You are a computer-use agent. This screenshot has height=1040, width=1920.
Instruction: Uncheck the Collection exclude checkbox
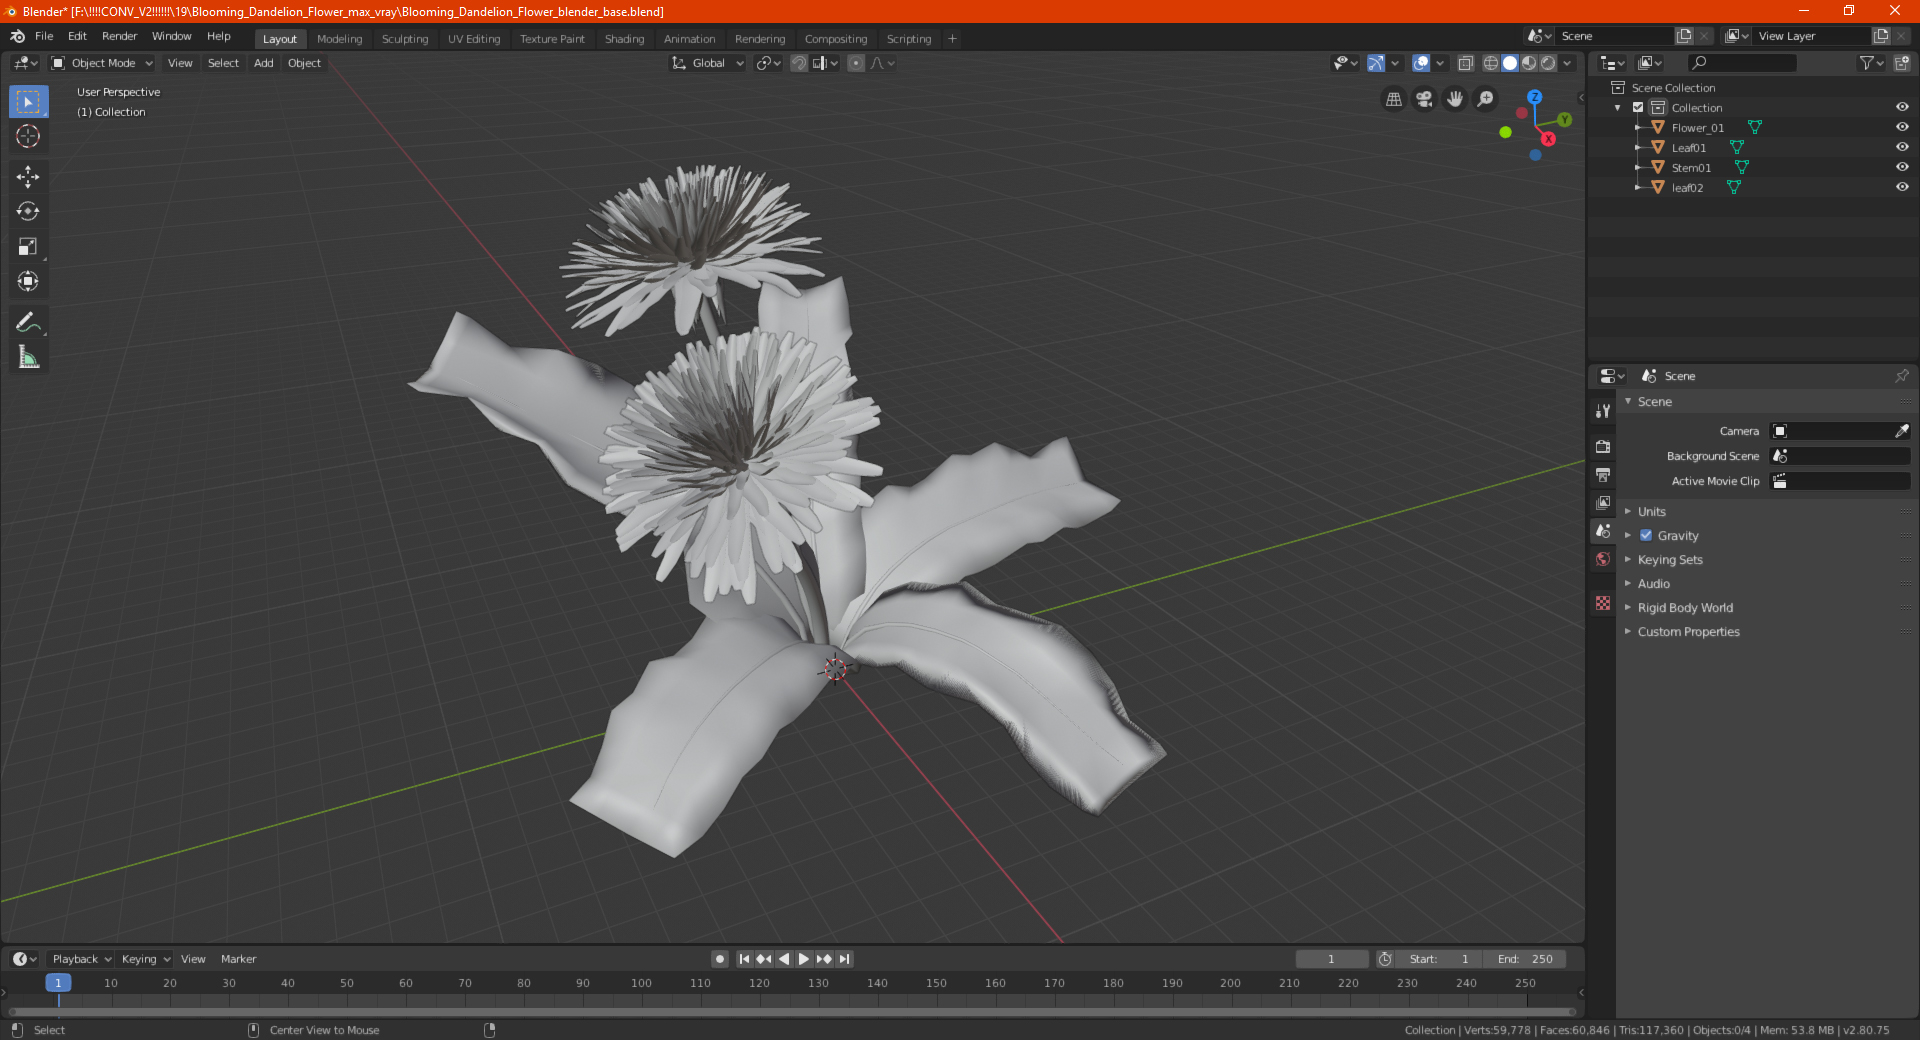[x=1638, y=107]
